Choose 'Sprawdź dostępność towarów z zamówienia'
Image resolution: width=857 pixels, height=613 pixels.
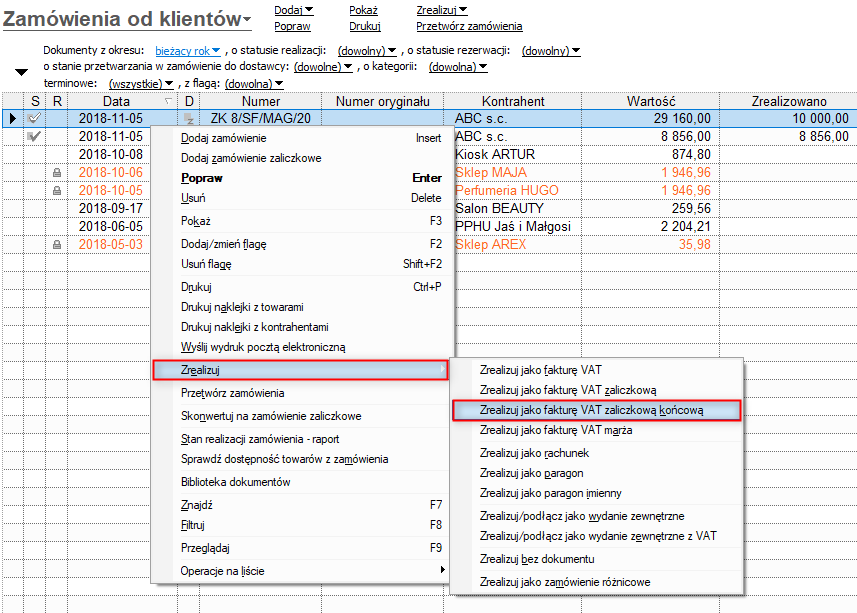point(301,459)
